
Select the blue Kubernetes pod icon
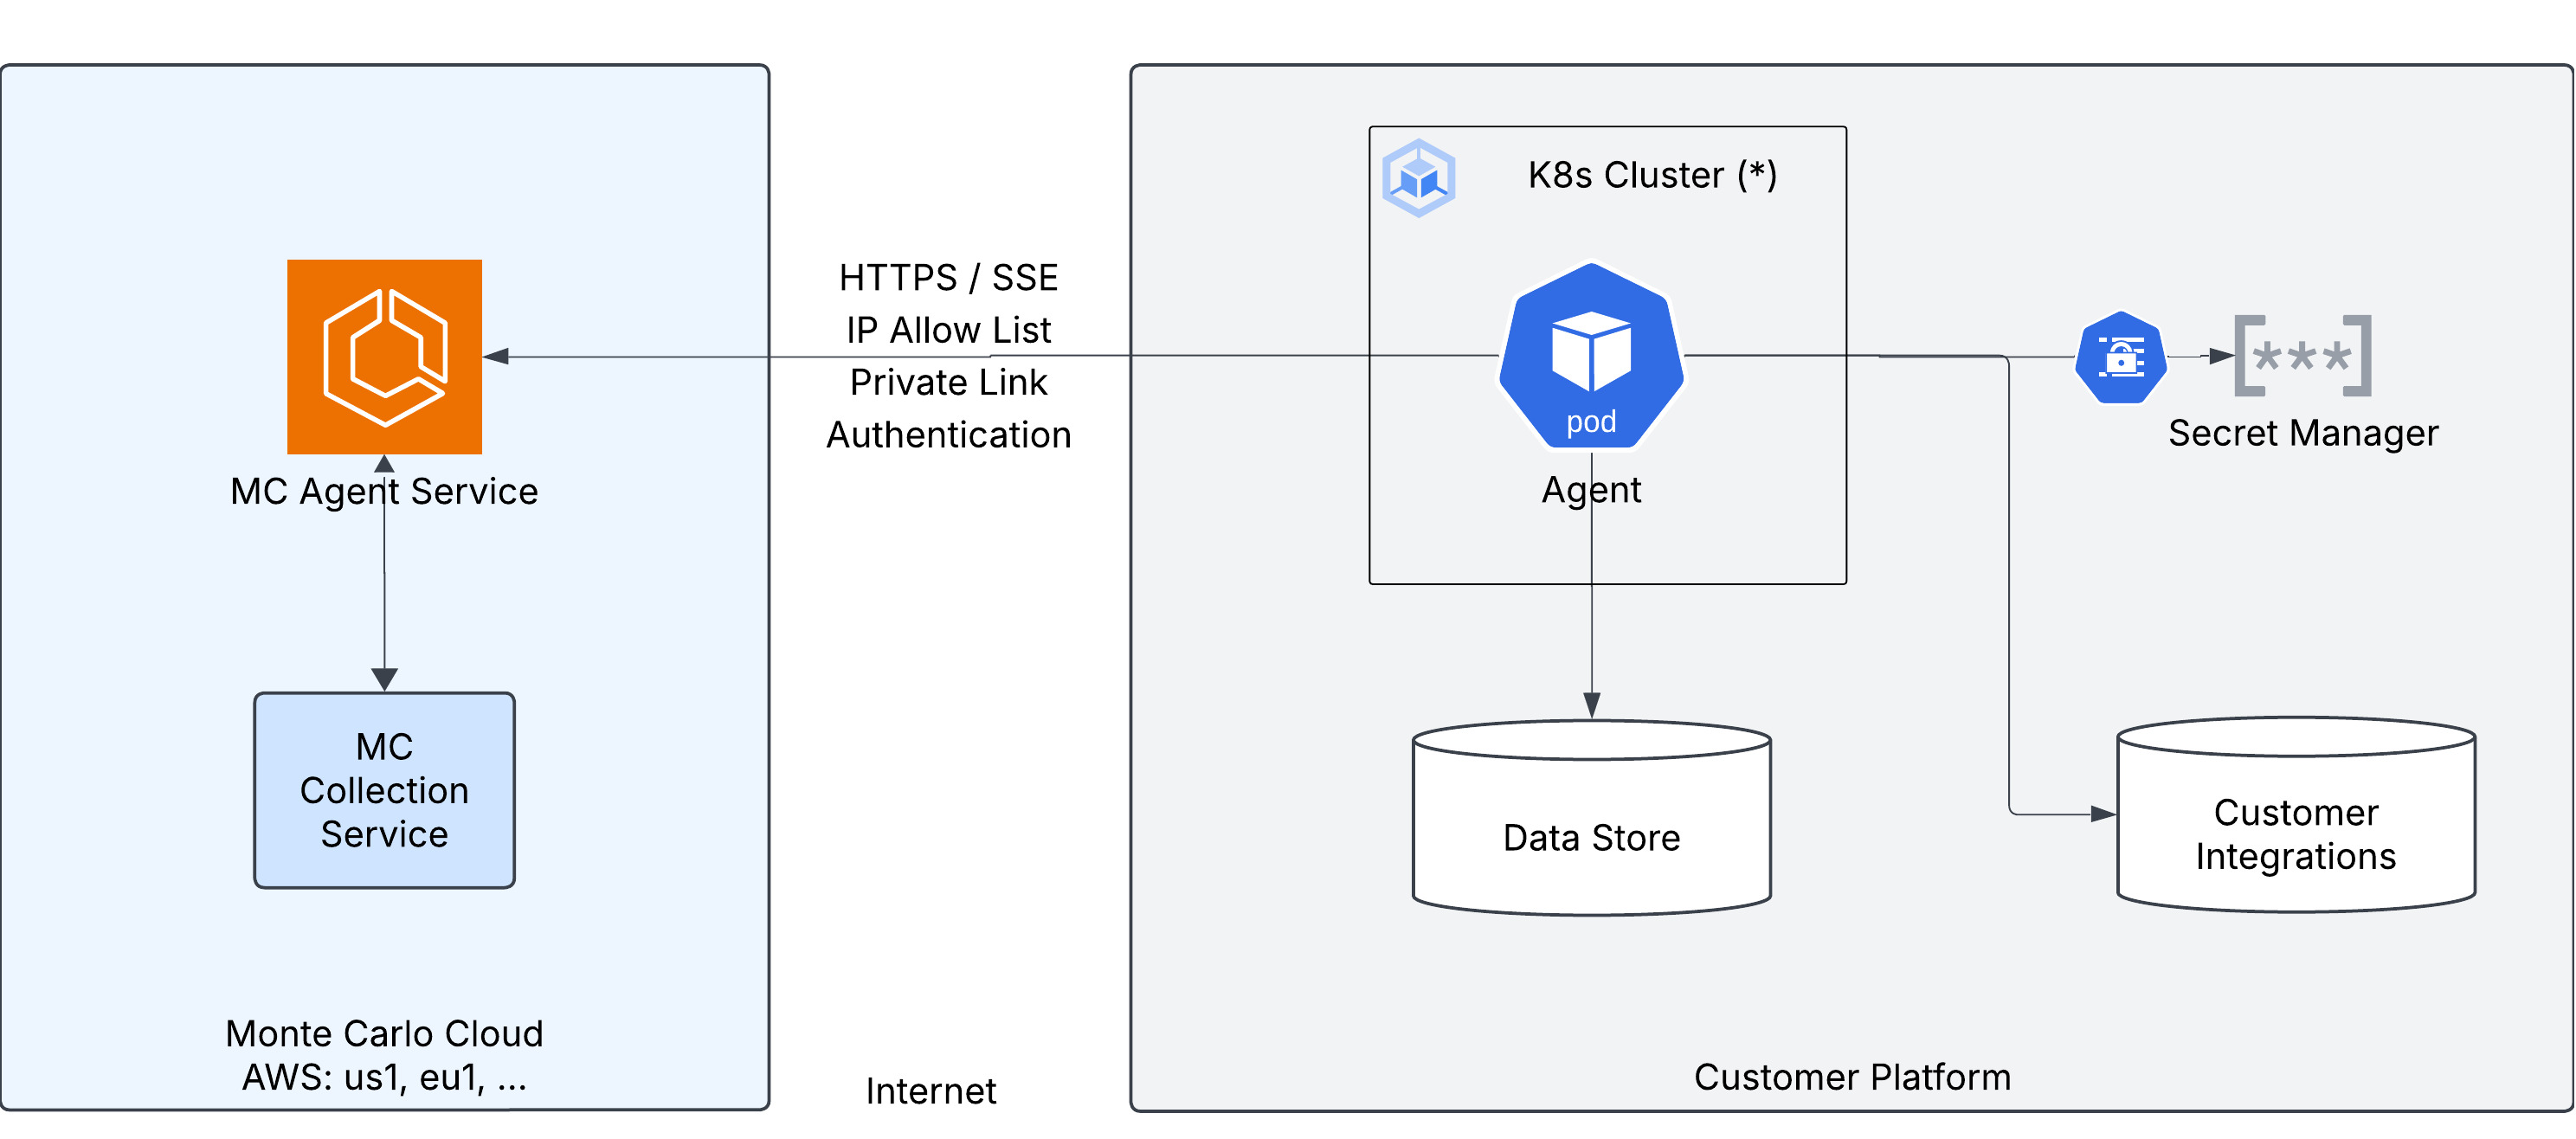pyautogui.click(x=1591, y=355)
